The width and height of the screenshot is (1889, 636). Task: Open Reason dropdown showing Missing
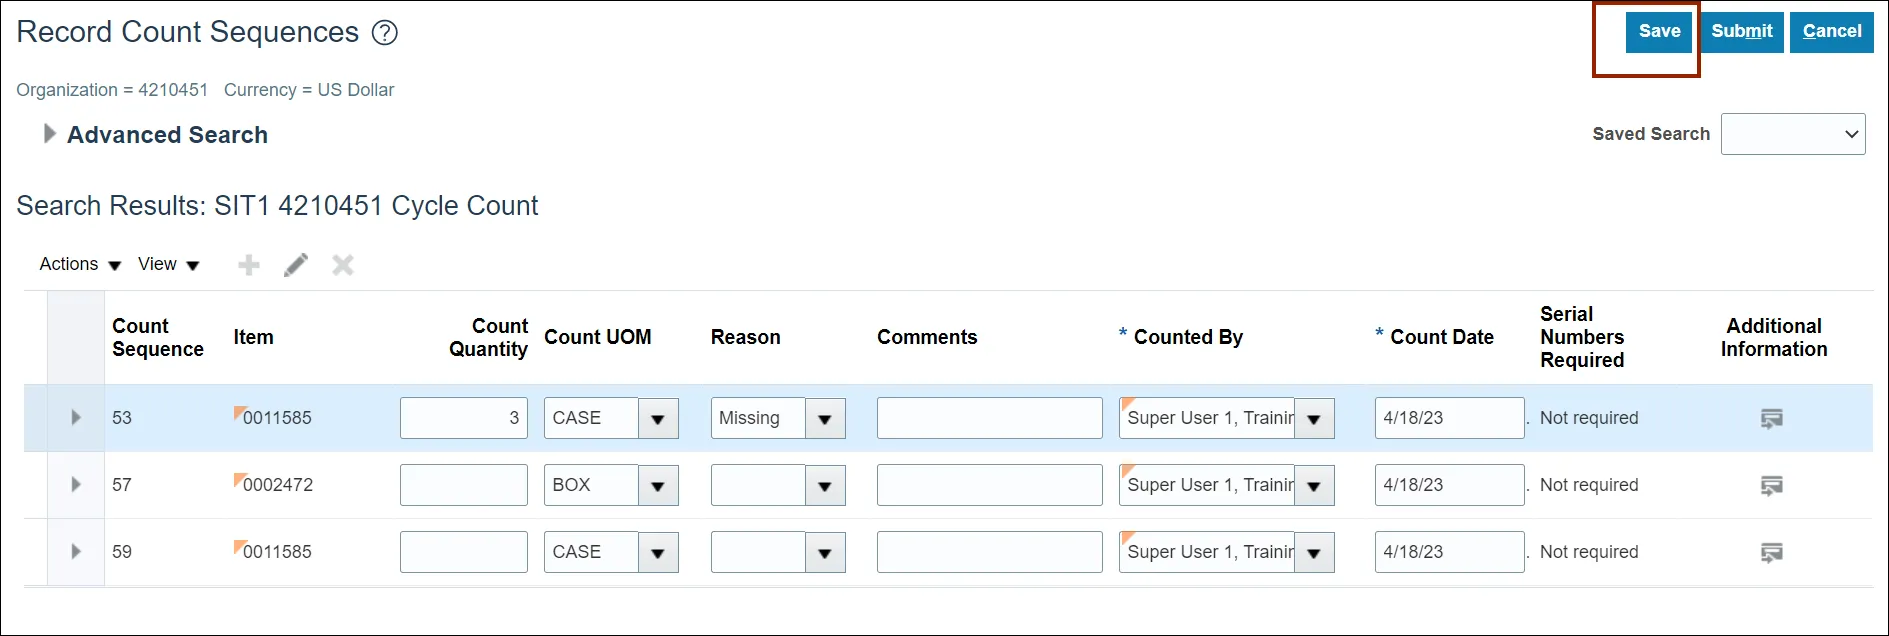pos(825,419)
